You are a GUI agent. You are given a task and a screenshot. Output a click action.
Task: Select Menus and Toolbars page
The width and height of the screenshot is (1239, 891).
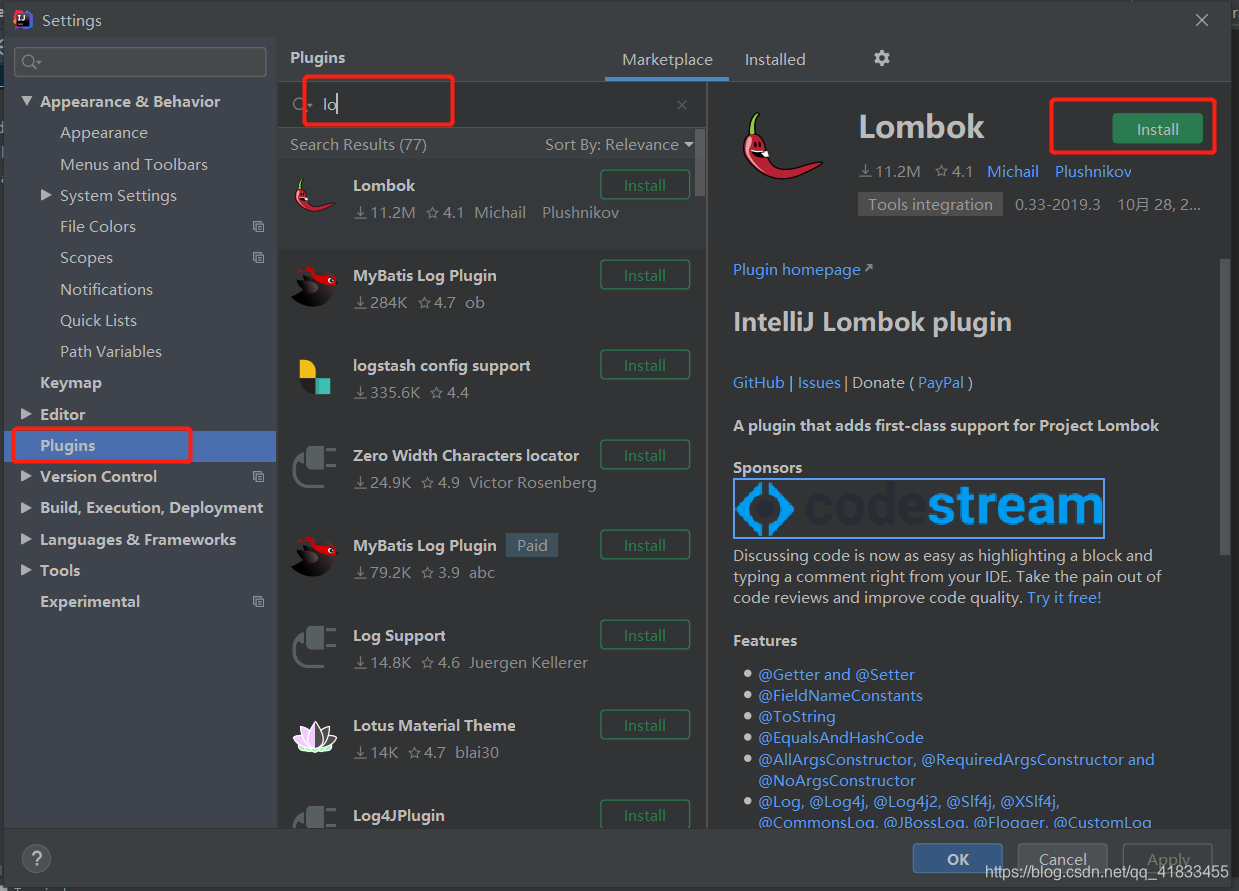point(134,164)
